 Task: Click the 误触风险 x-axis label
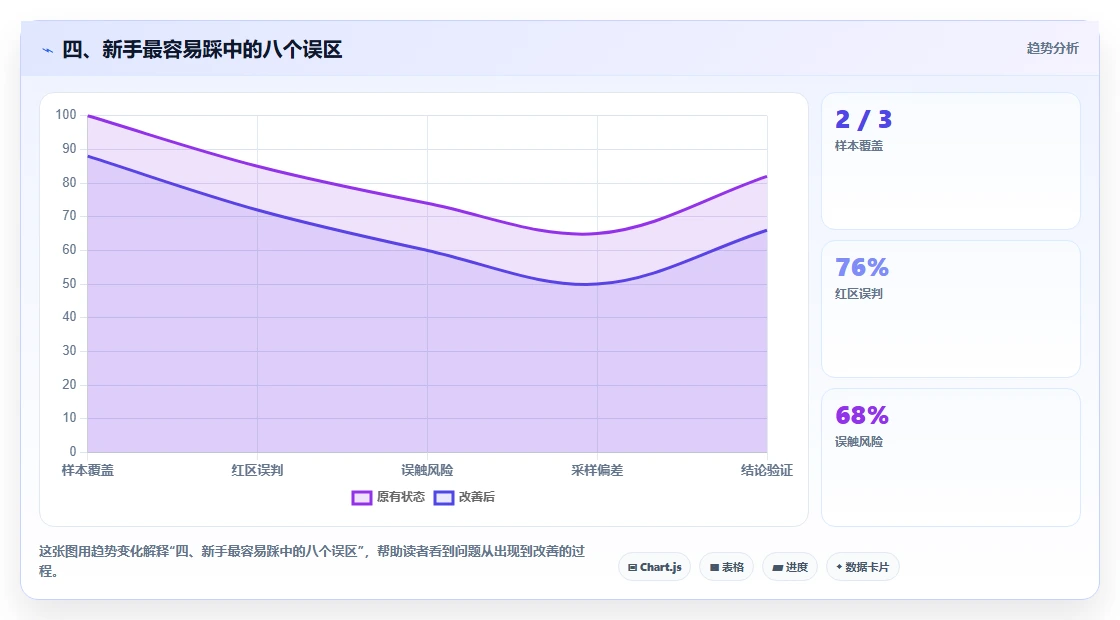427,470
